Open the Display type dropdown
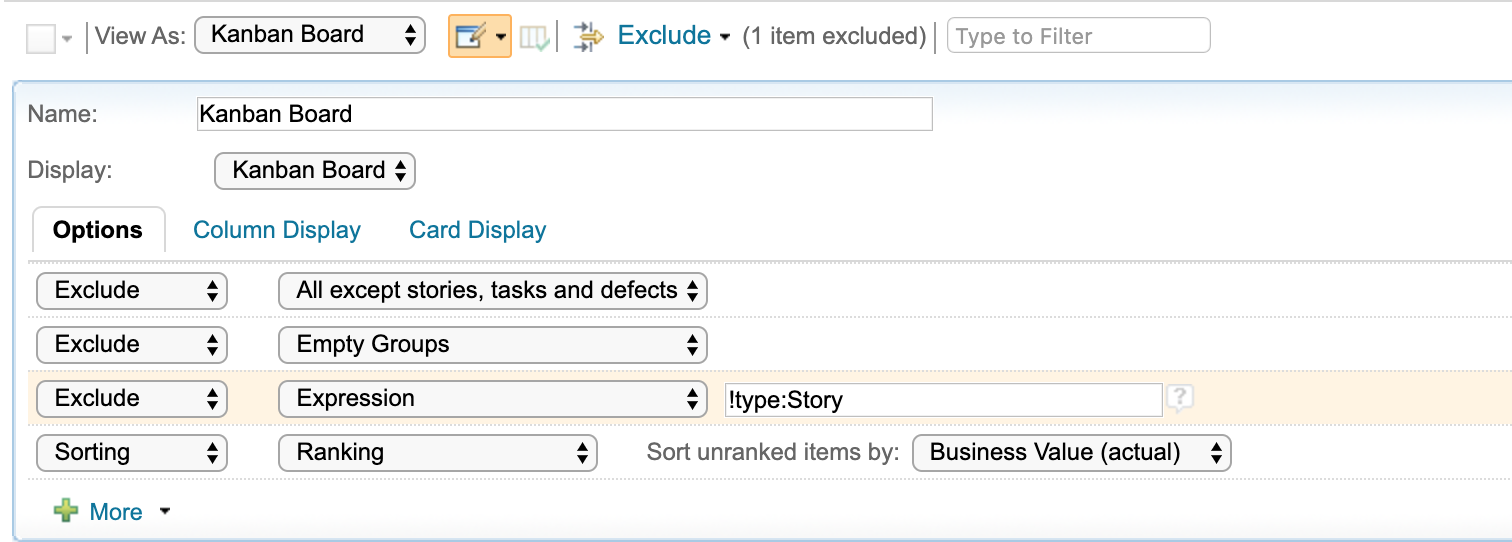The image size is (1512, 542). pyautogui.click(x=315, y=171)
